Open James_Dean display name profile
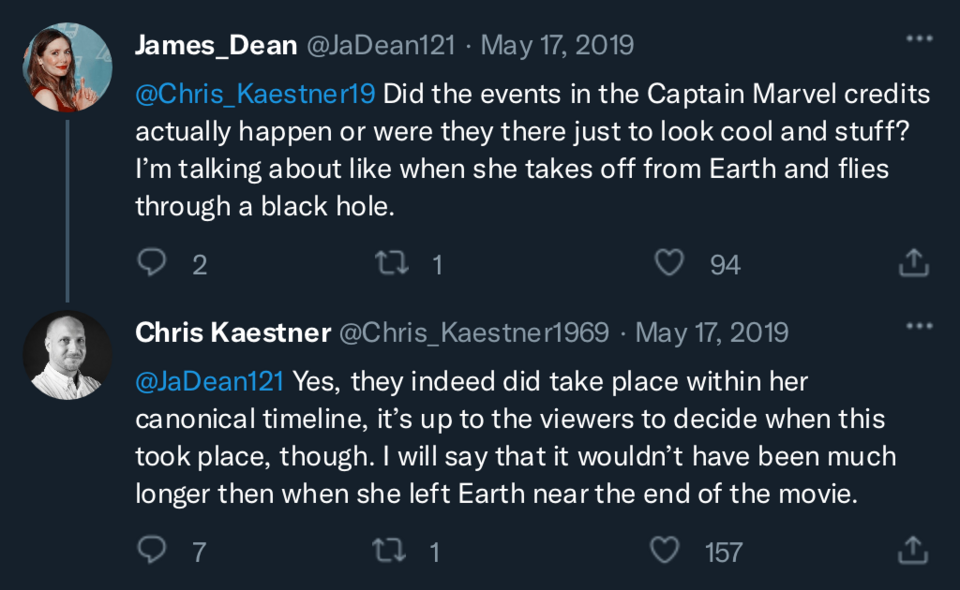960x590 pixels. pos(216,45)
